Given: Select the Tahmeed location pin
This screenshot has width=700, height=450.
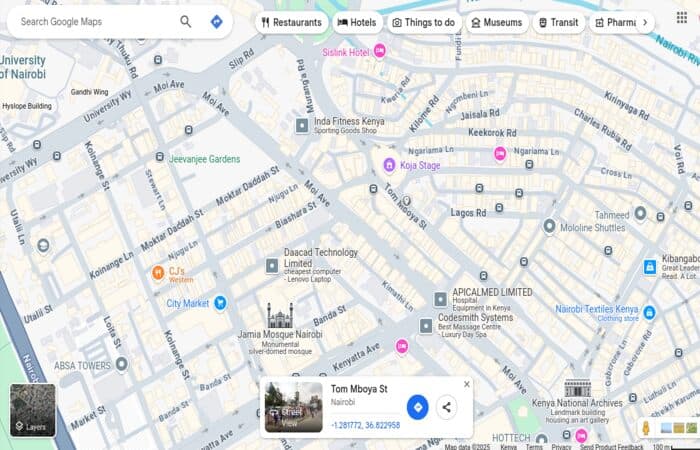Looking at the screenshot, I should click(x=641, y=213).
